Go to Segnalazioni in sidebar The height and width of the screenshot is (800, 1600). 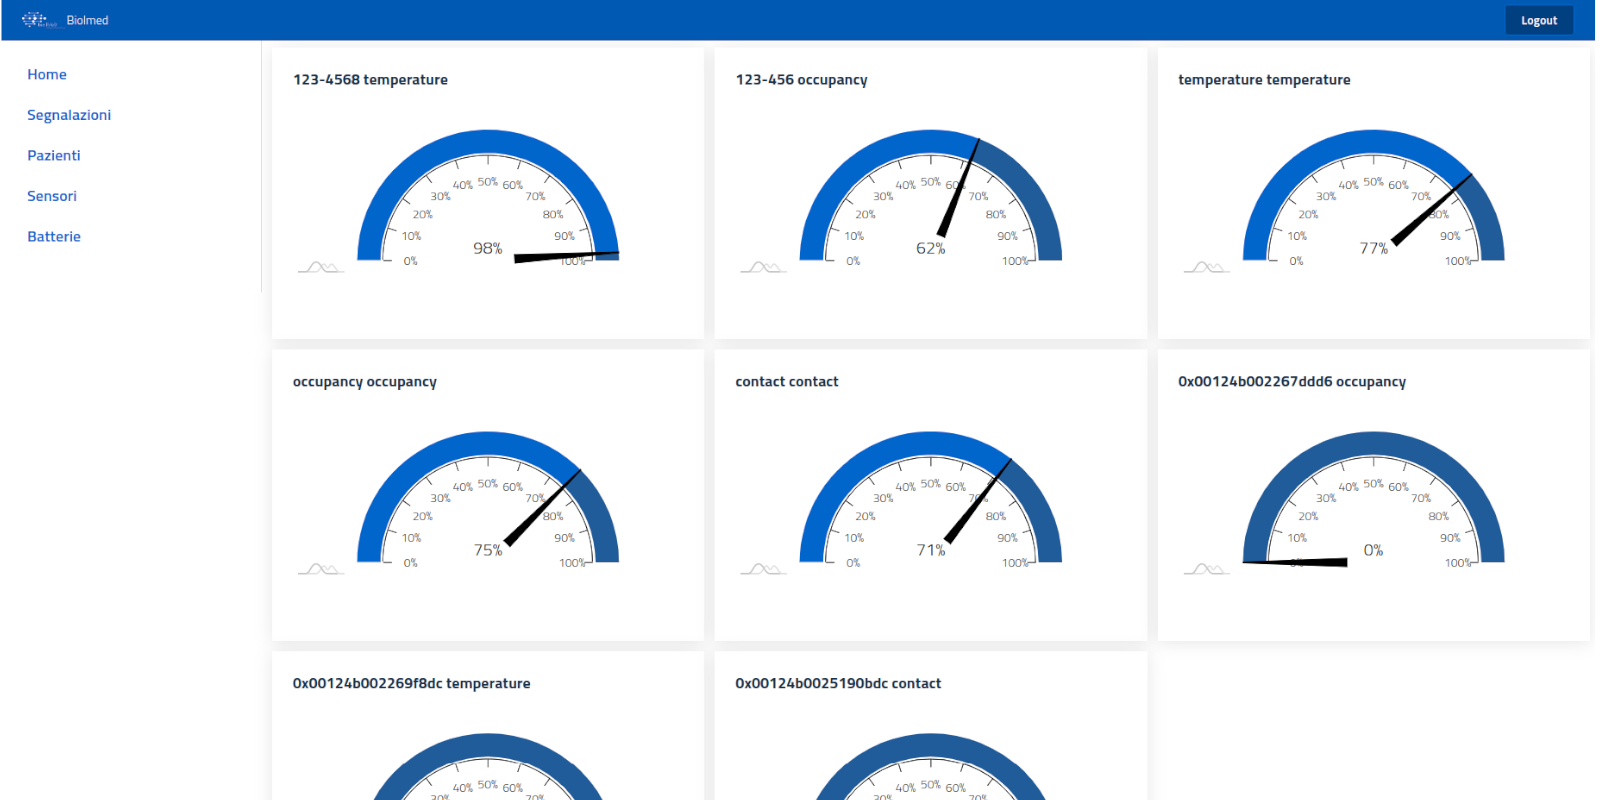coord(69,115)
